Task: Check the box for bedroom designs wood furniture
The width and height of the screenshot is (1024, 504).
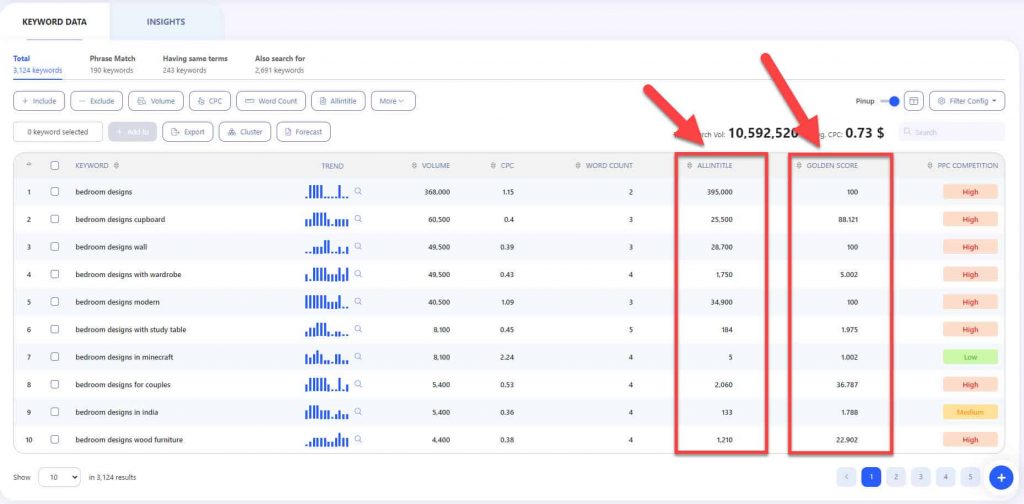Action: point(55,439)
